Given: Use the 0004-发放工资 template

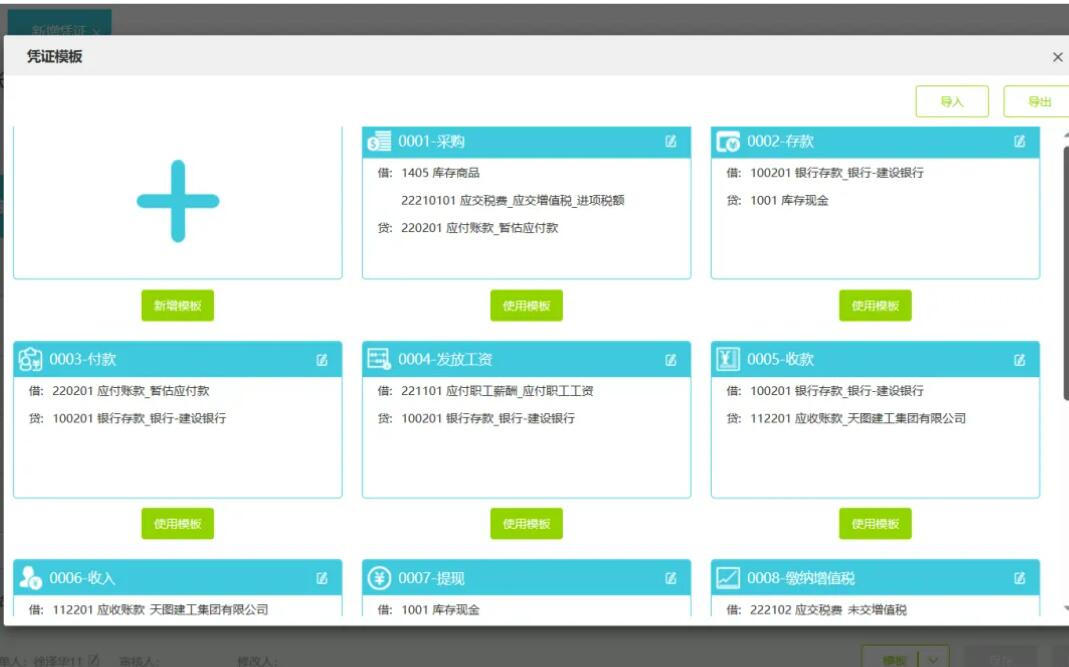Looking at the screenshot, I should tap(526, 524).
